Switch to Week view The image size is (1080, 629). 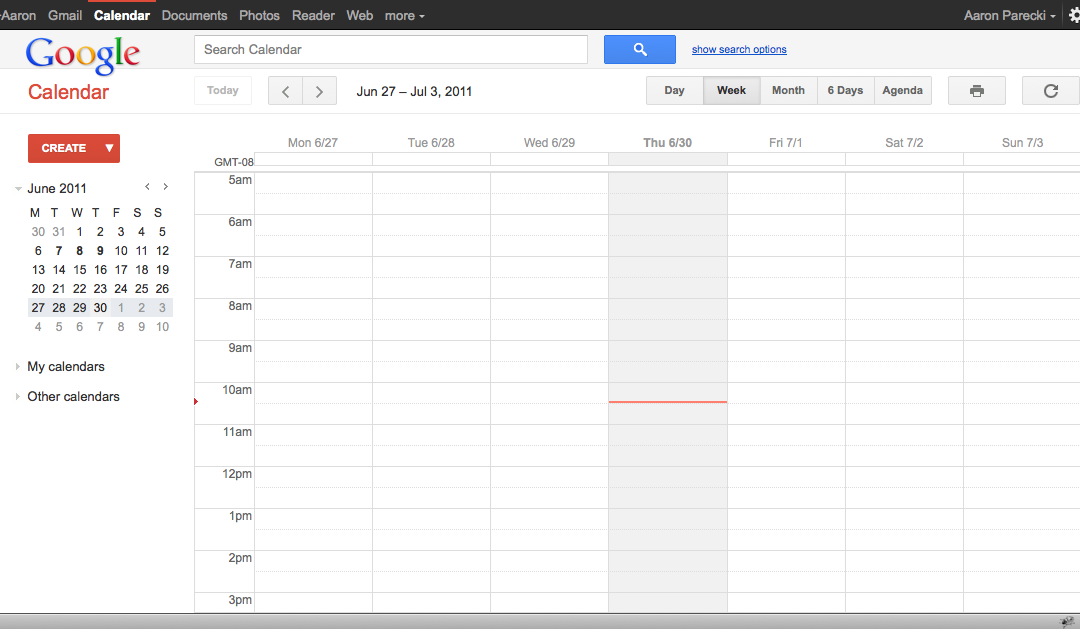tap(731, 90)
